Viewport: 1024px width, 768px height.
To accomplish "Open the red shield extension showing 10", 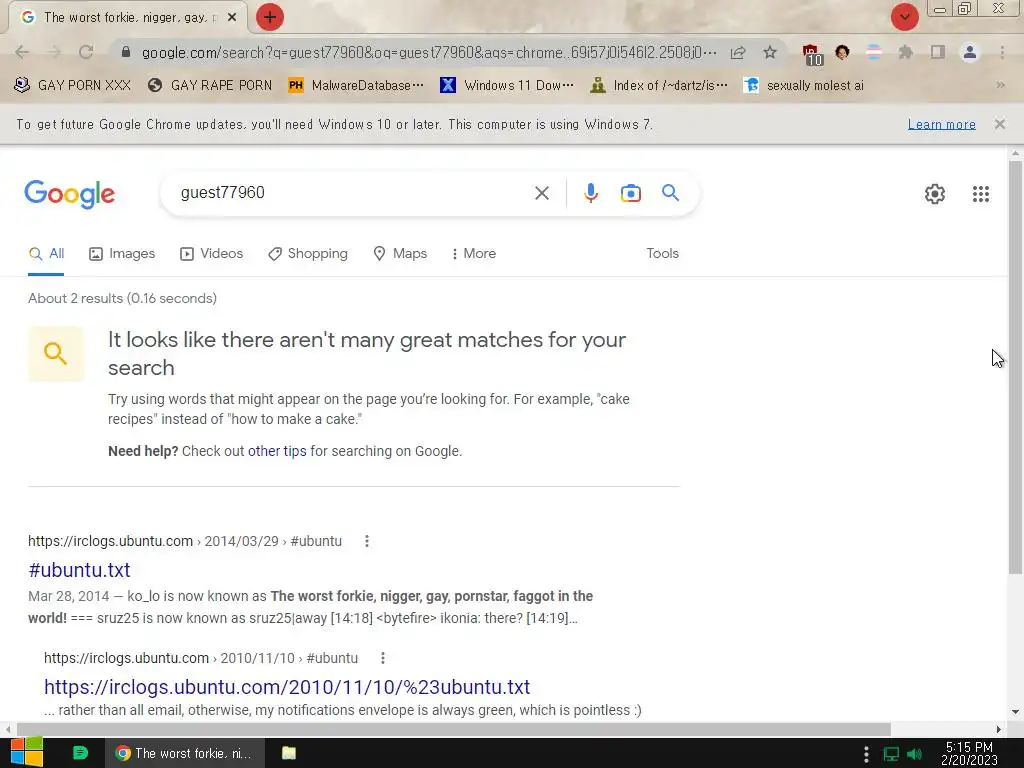I will (812, 54).
